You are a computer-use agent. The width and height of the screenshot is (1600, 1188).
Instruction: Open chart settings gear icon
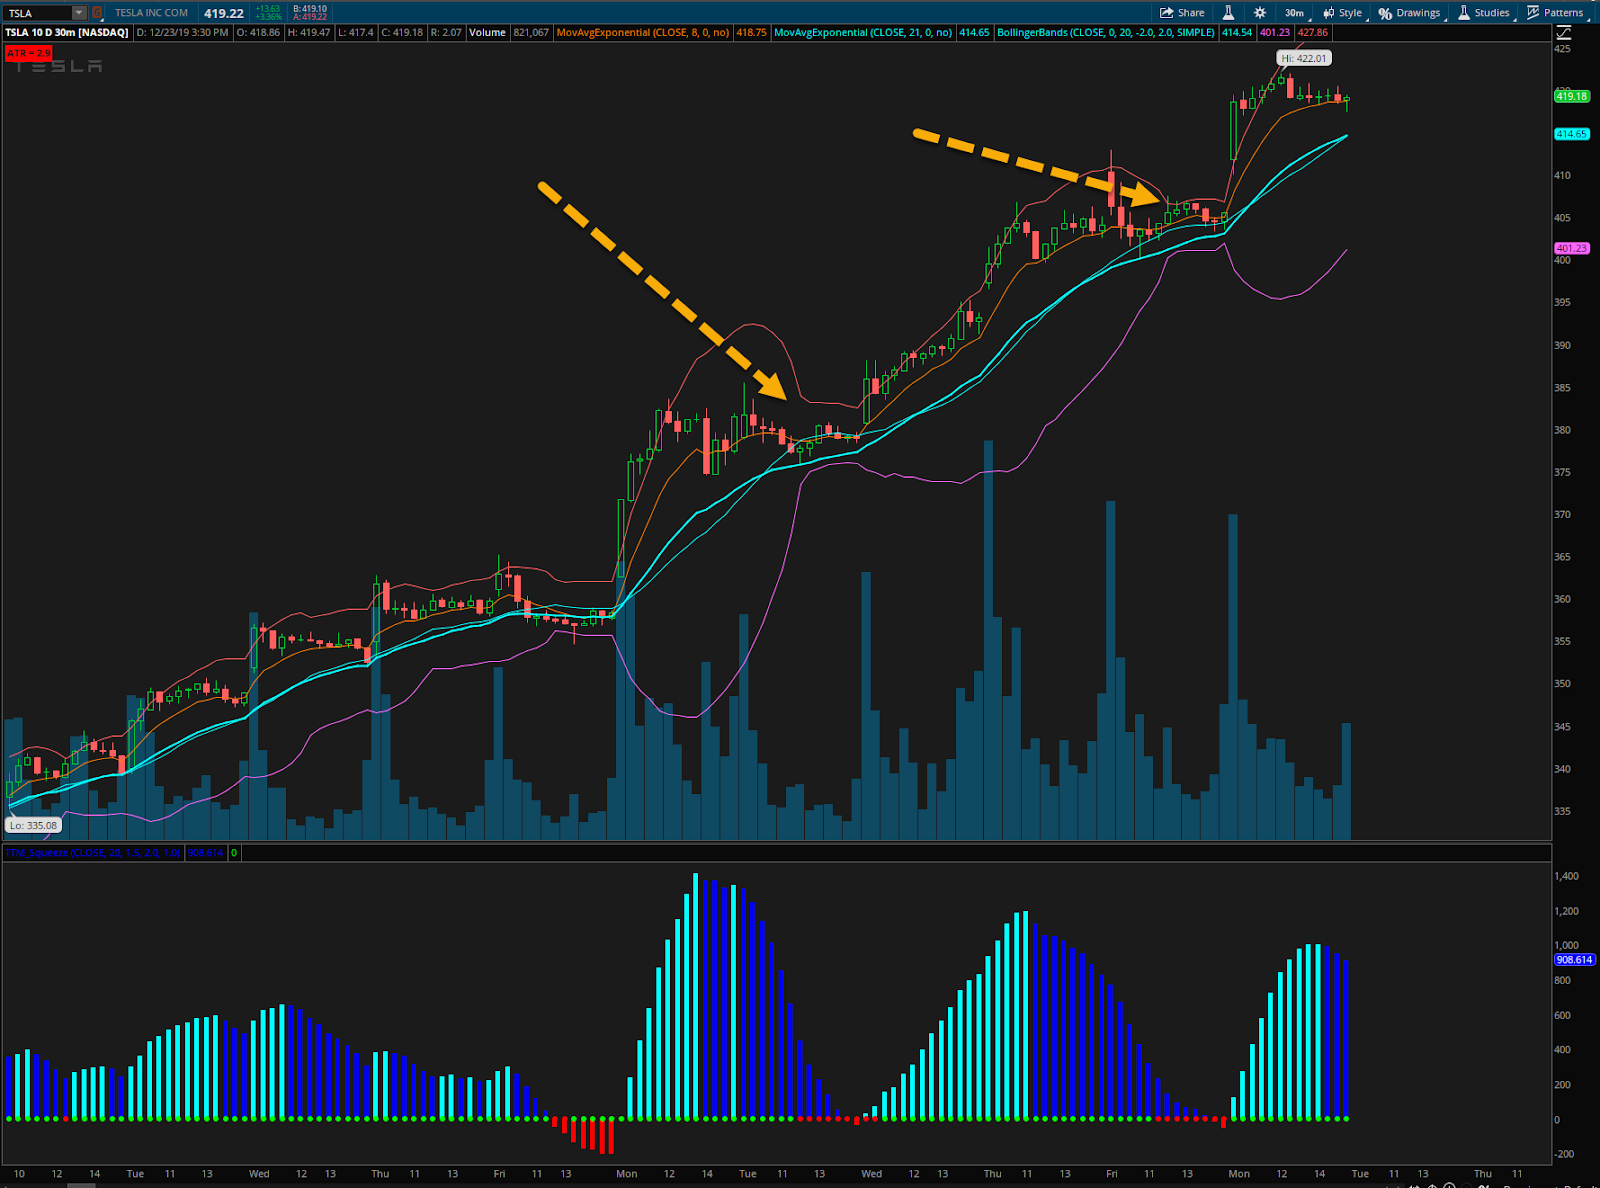(1260, 13)
